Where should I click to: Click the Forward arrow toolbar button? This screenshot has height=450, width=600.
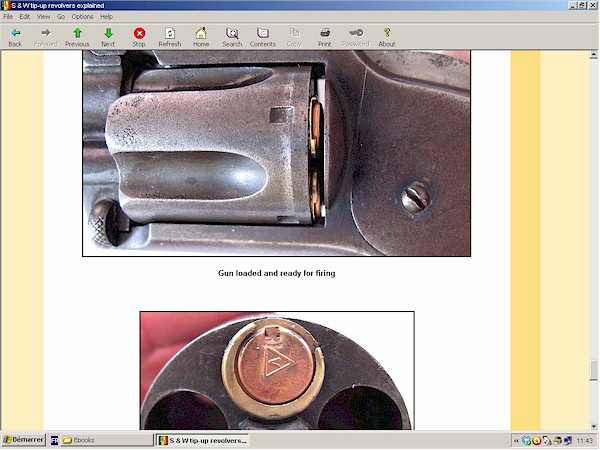point(46,37)
